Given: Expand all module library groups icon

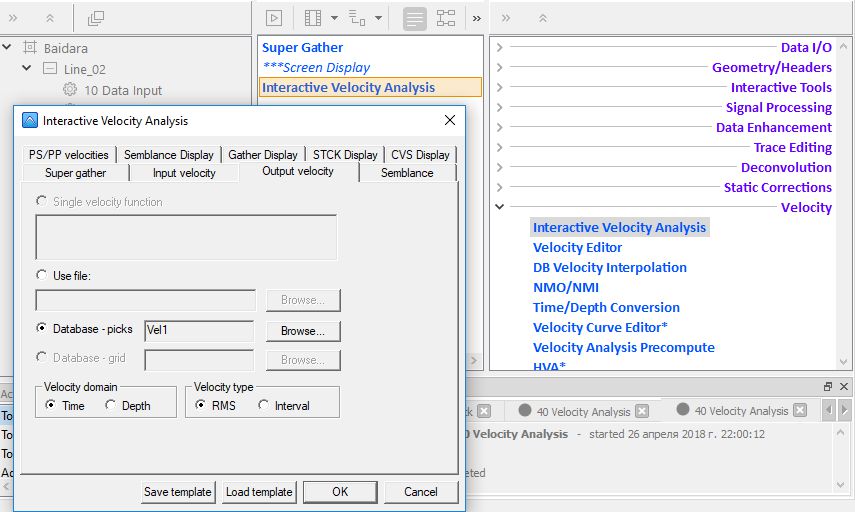Looking at the screenshot, I should tap(505, 18).
